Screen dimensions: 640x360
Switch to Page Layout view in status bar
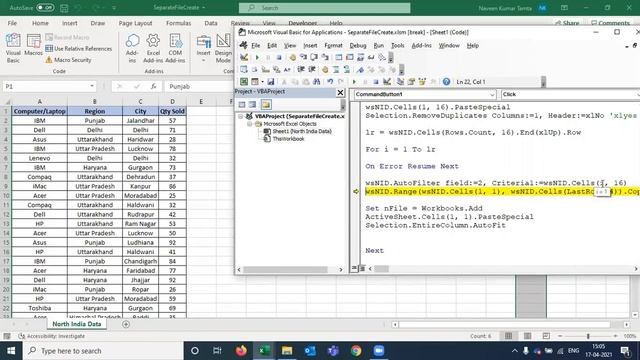(527, 336)
